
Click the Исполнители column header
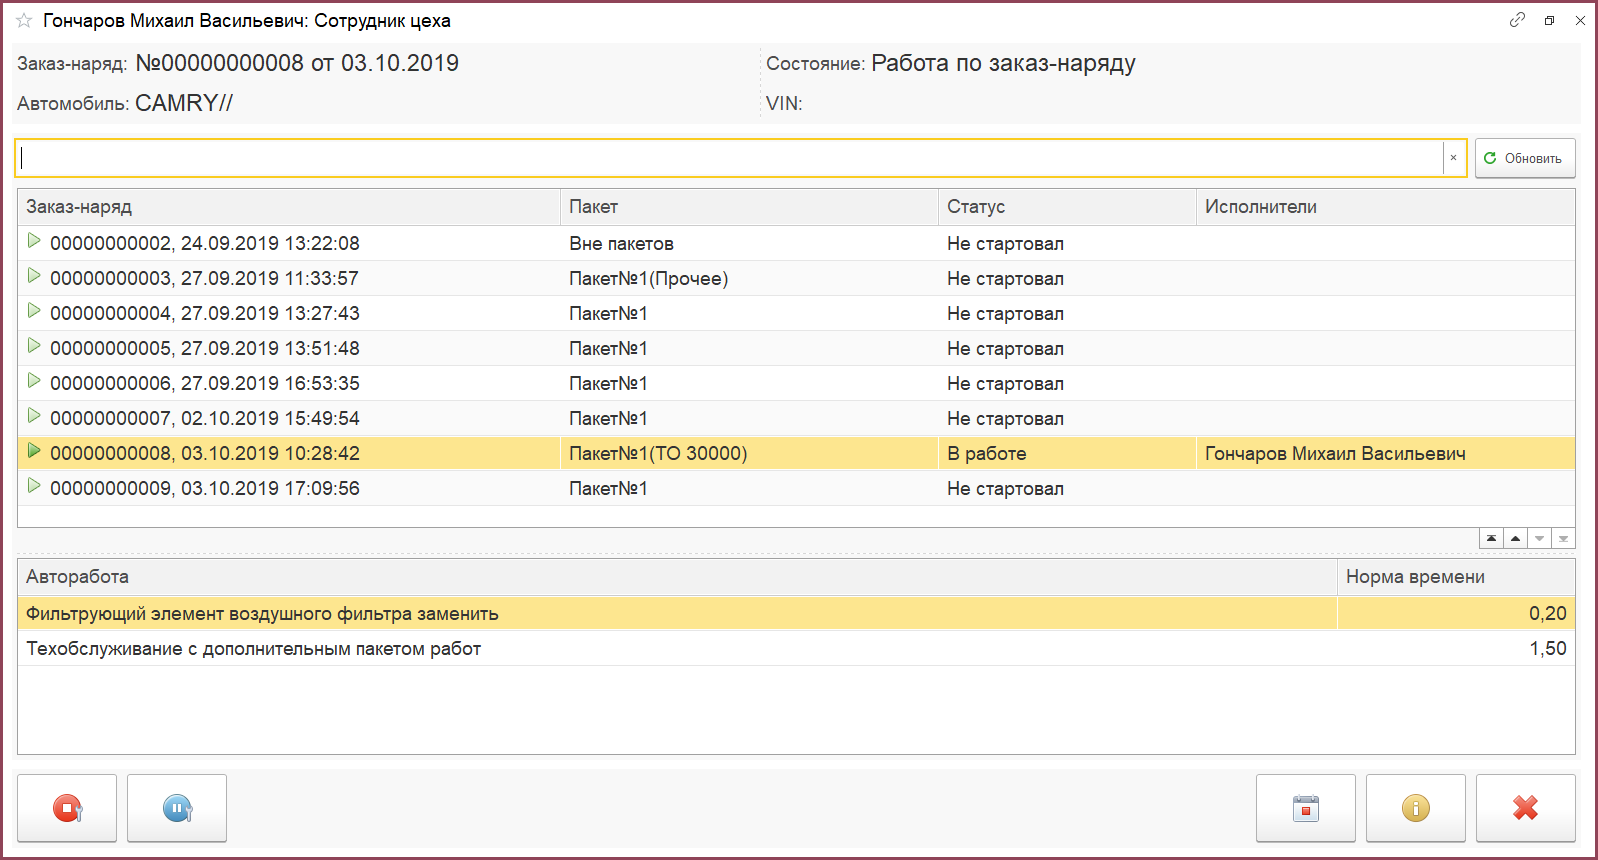[x=1386, y=207]
